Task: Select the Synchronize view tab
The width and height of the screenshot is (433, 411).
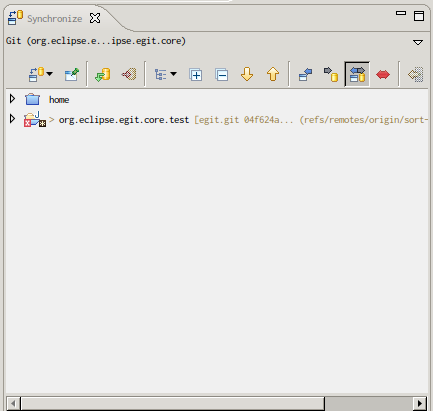Action: (x=54, y=19)
